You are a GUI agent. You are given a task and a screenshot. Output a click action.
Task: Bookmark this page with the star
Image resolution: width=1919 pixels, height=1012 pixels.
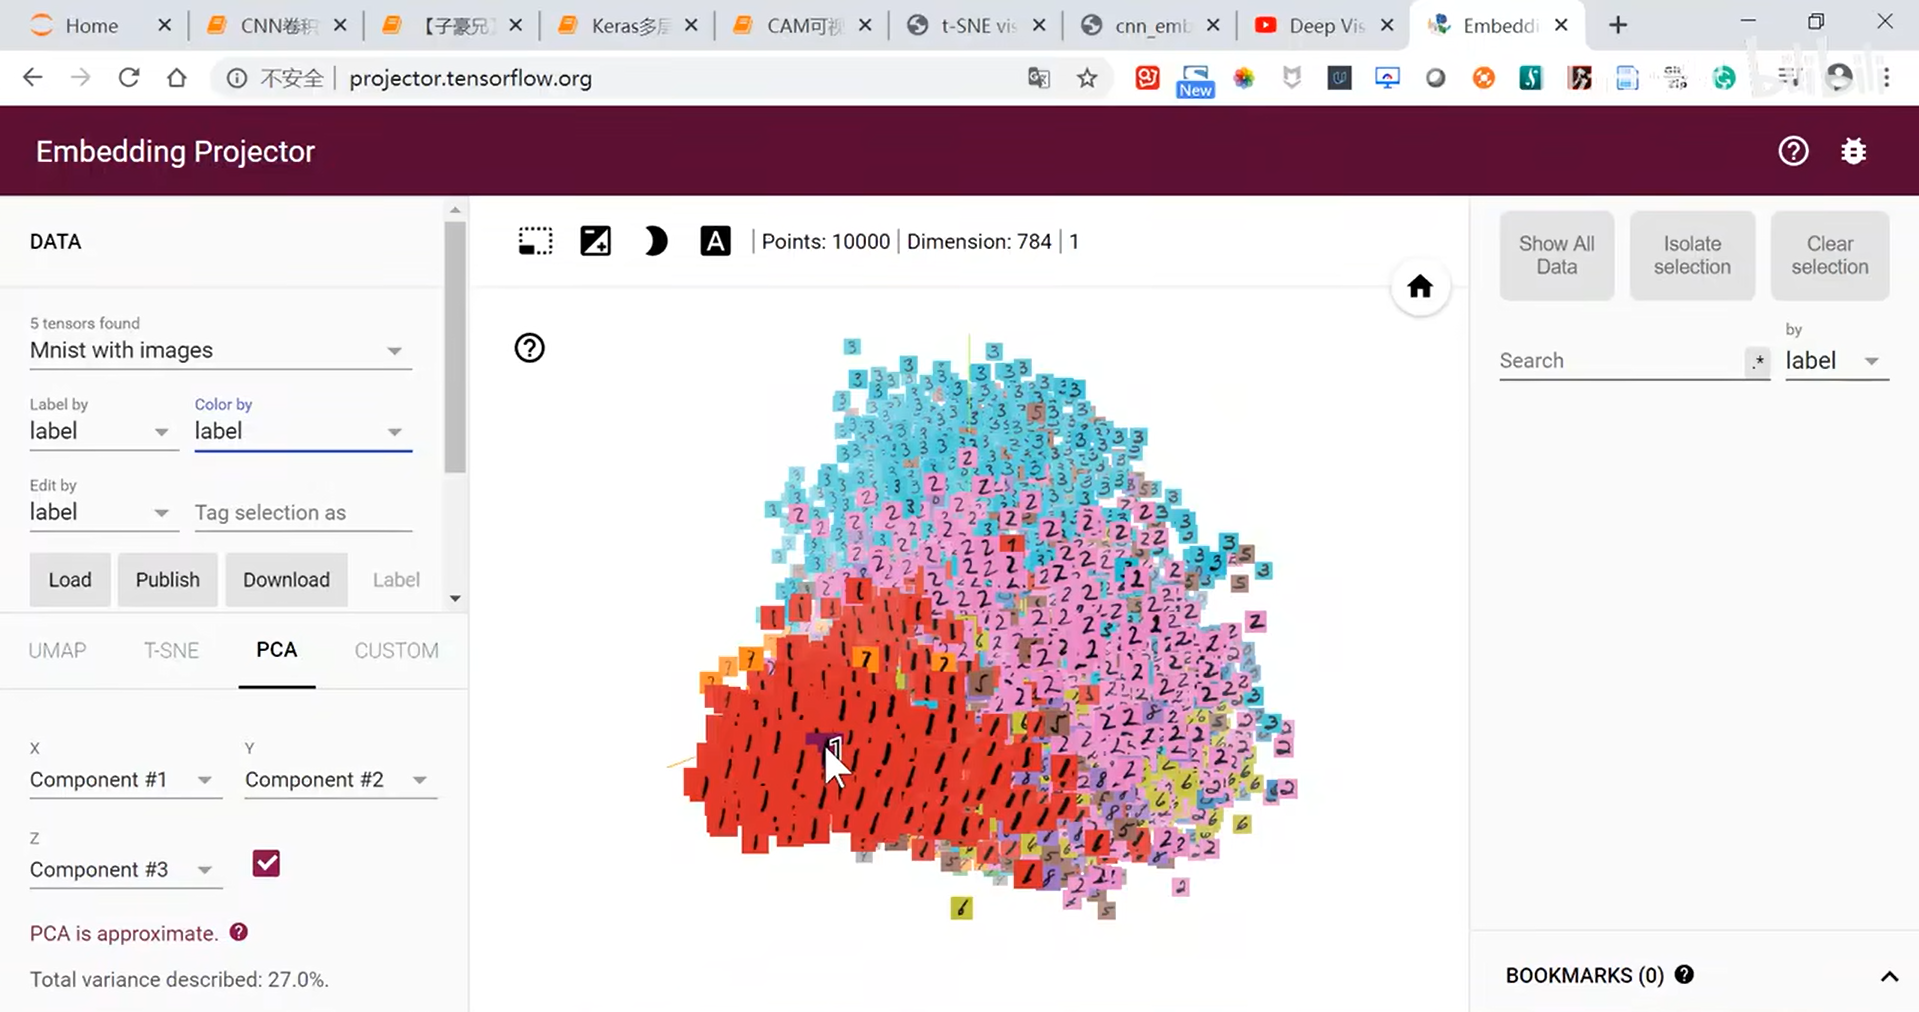1087,78
